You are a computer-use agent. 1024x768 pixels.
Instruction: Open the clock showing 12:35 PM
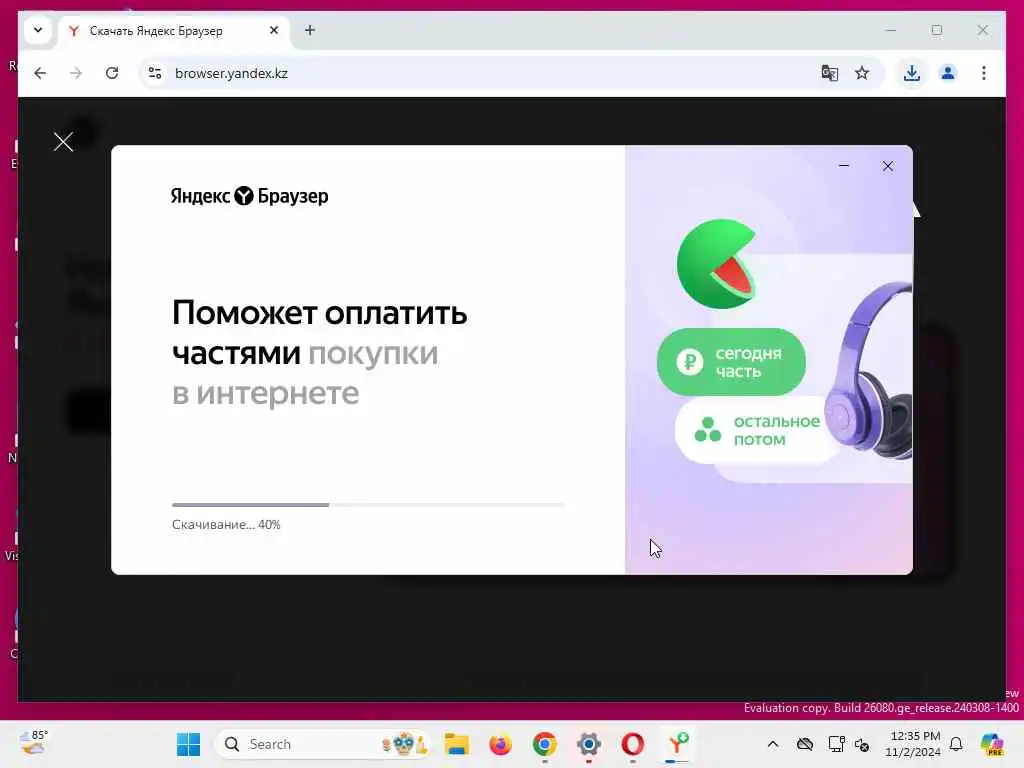tap(914, 744)
